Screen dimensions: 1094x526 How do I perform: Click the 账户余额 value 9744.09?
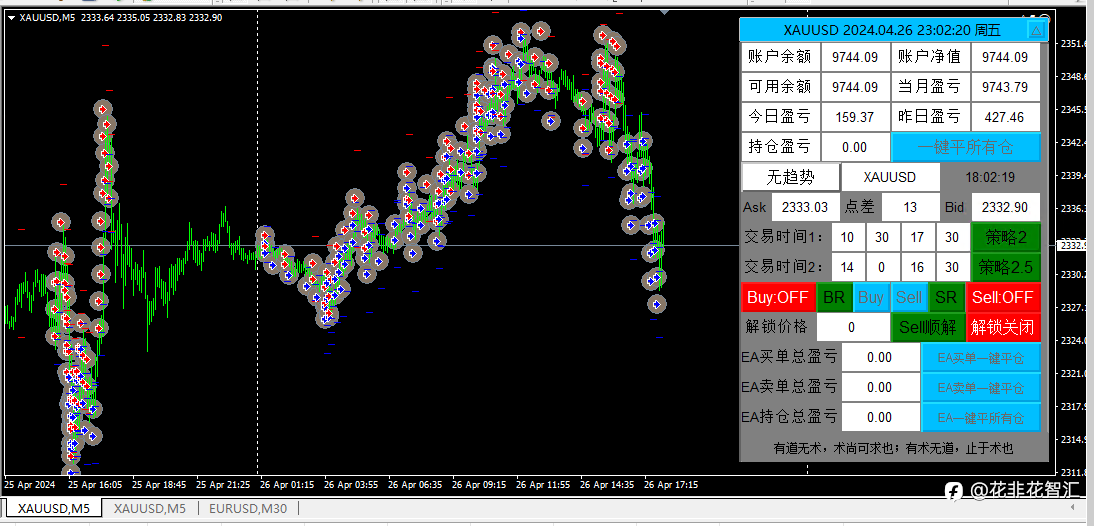[x=855, y=57]
